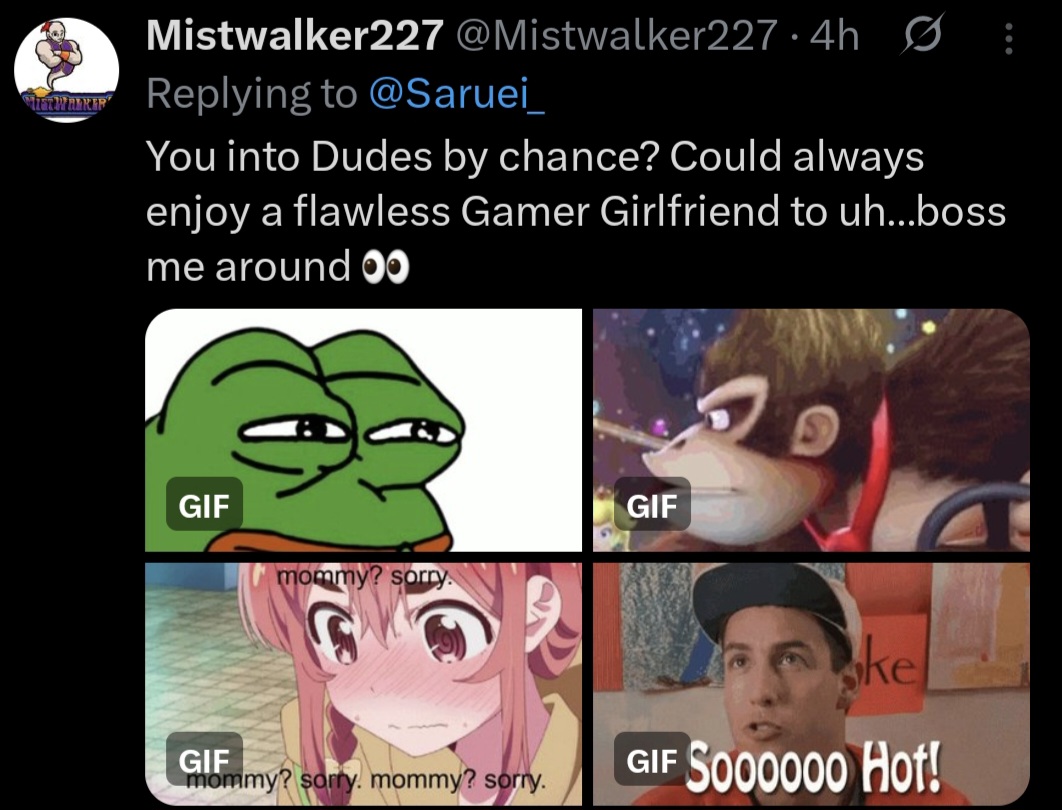Open the pink-haired anime girl GIF
The image size is (1062, 810).
click(364, 684)
